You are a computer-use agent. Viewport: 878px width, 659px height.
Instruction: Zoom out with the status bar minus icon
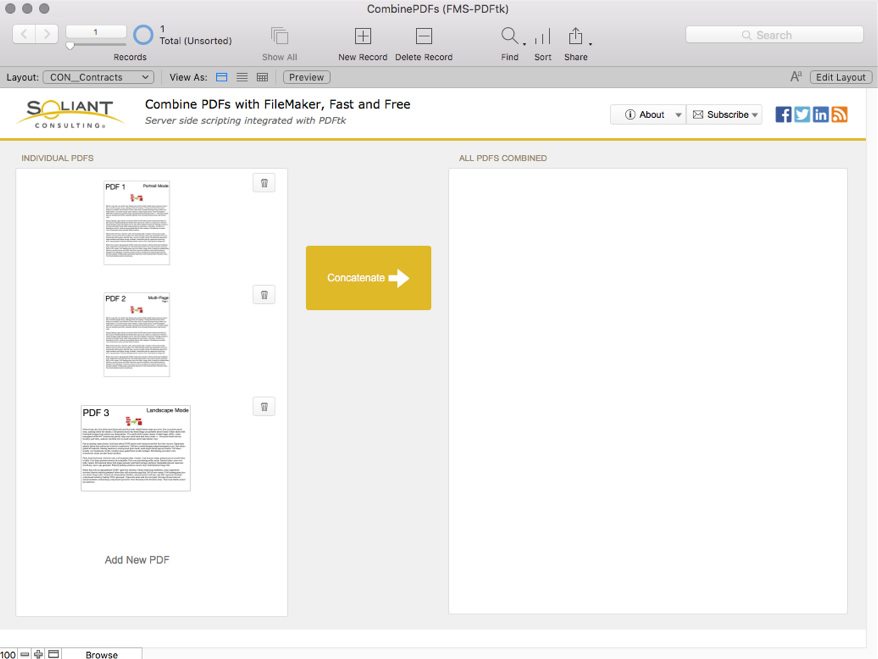pyautogui.click(x=25, y=654)
